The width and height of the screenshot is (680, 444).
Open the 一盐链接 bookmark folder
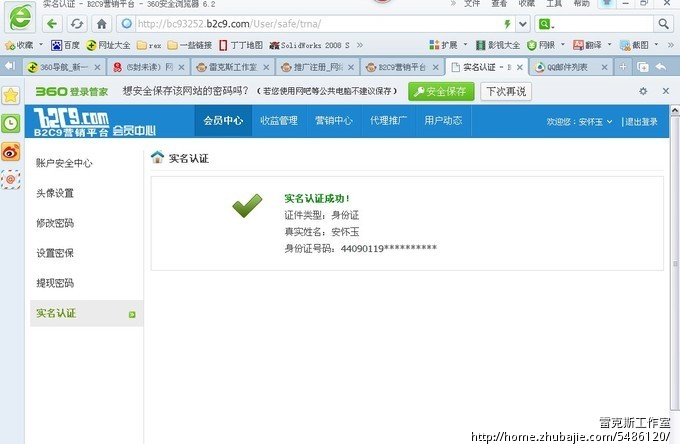point(190,45)
